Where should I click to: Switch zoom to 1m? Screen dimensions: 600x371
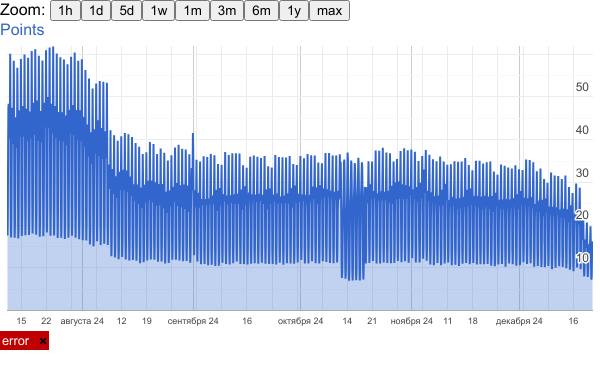point(192,10)
